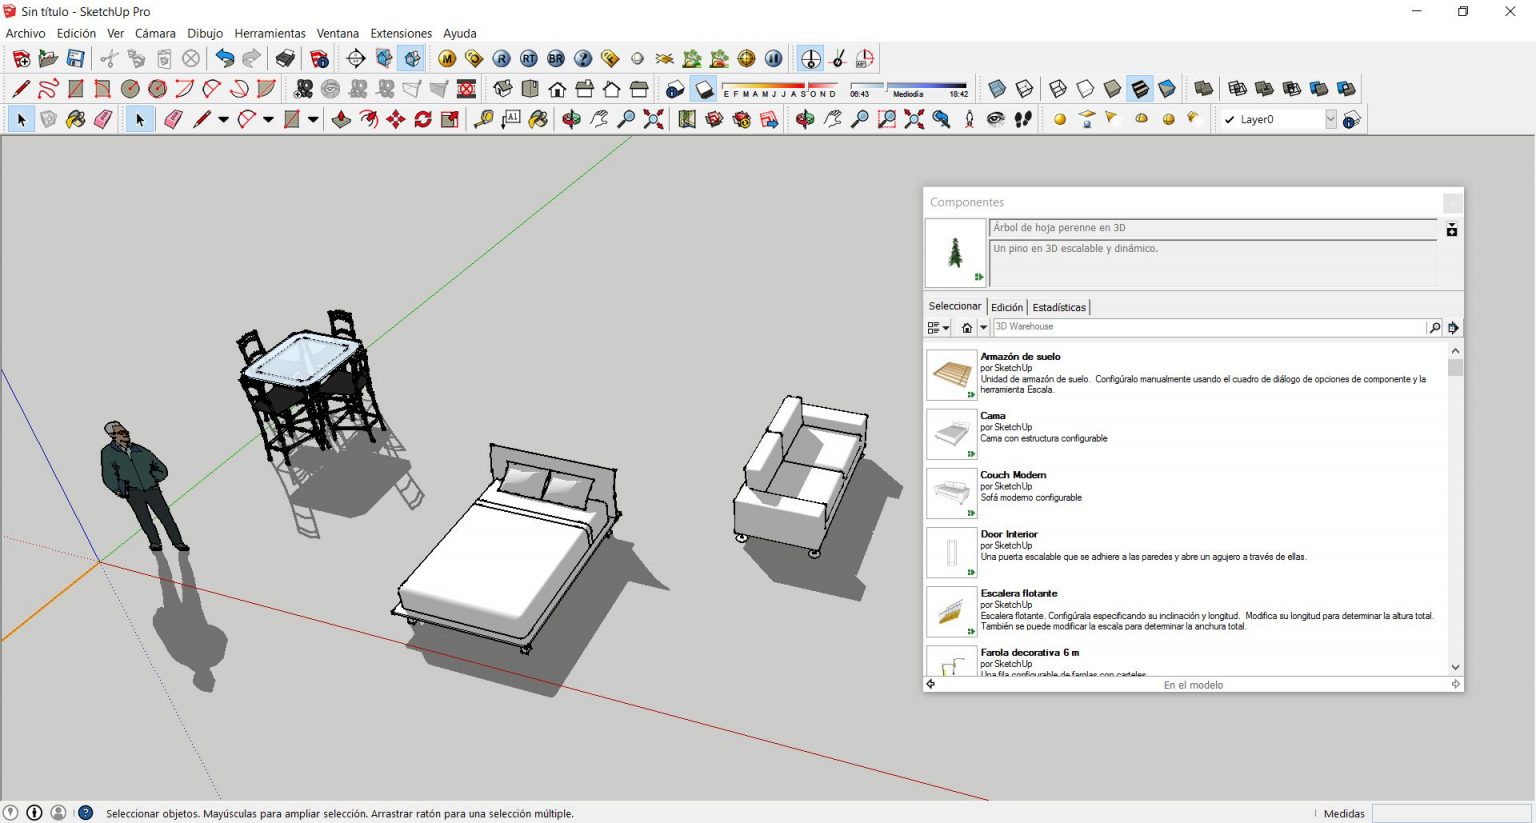Open the Cámara menu
The image size is (1536, 823).
coord(155,33)
